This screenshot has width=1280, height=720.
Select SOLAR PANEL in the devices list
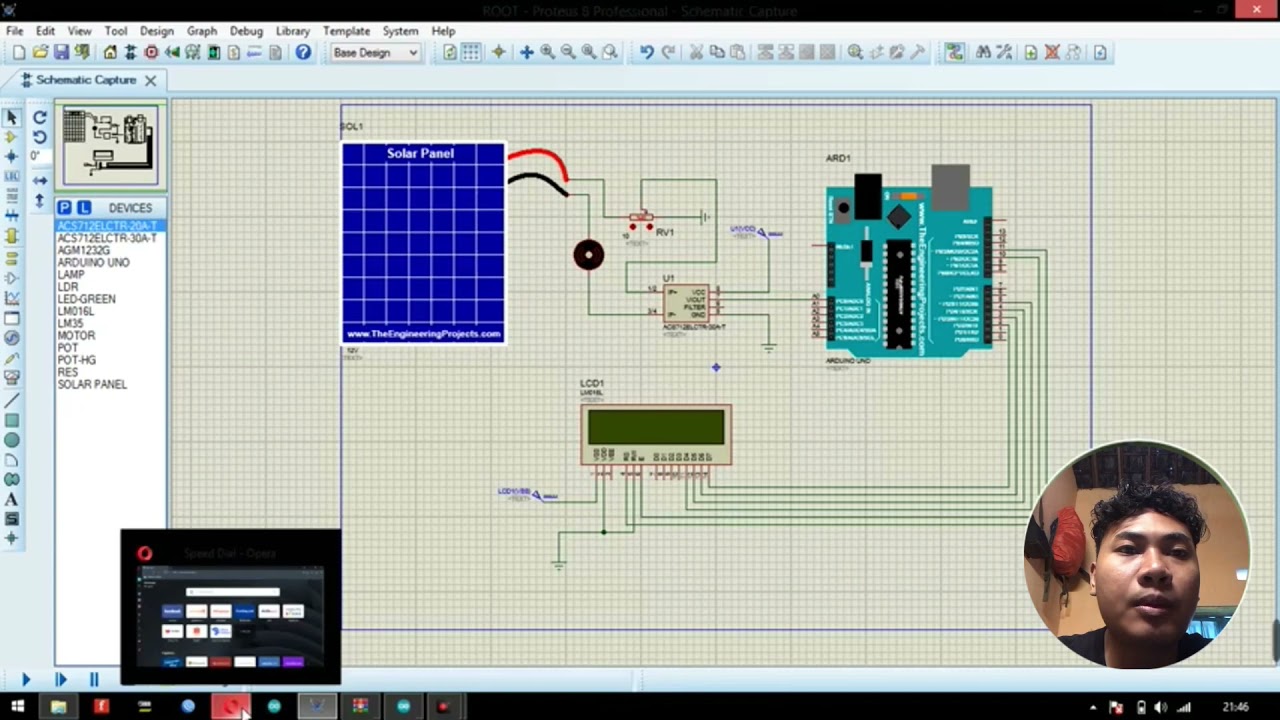(x=92, y=384)
